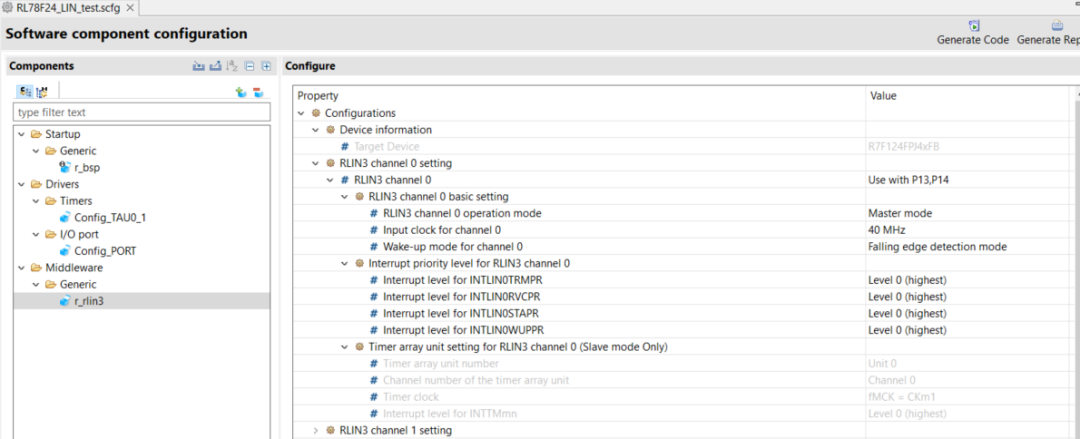Click the import configuration icon in Components header

pos(198,66)
